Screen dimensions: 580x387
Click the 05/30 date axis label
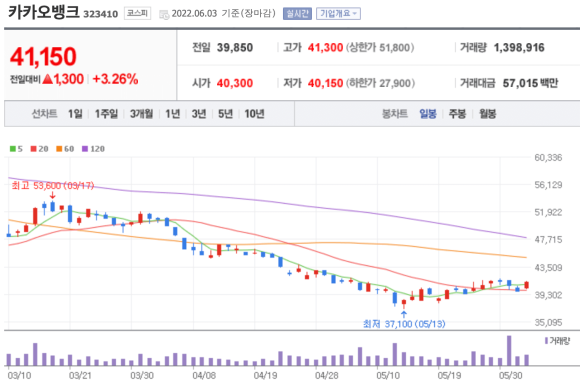511,376
